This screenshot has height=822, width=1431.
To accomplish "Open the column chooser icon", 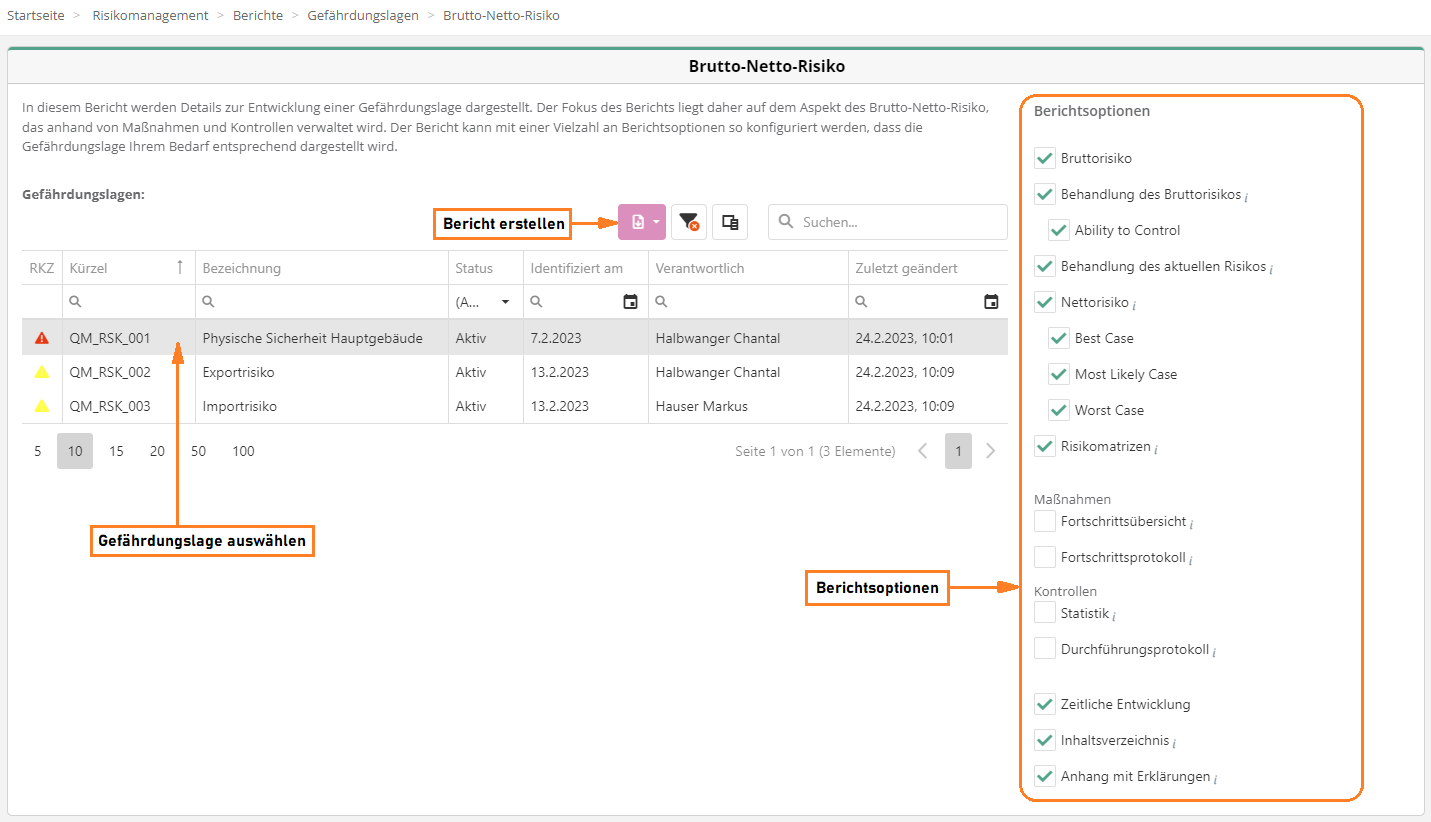I will point(730,222).
